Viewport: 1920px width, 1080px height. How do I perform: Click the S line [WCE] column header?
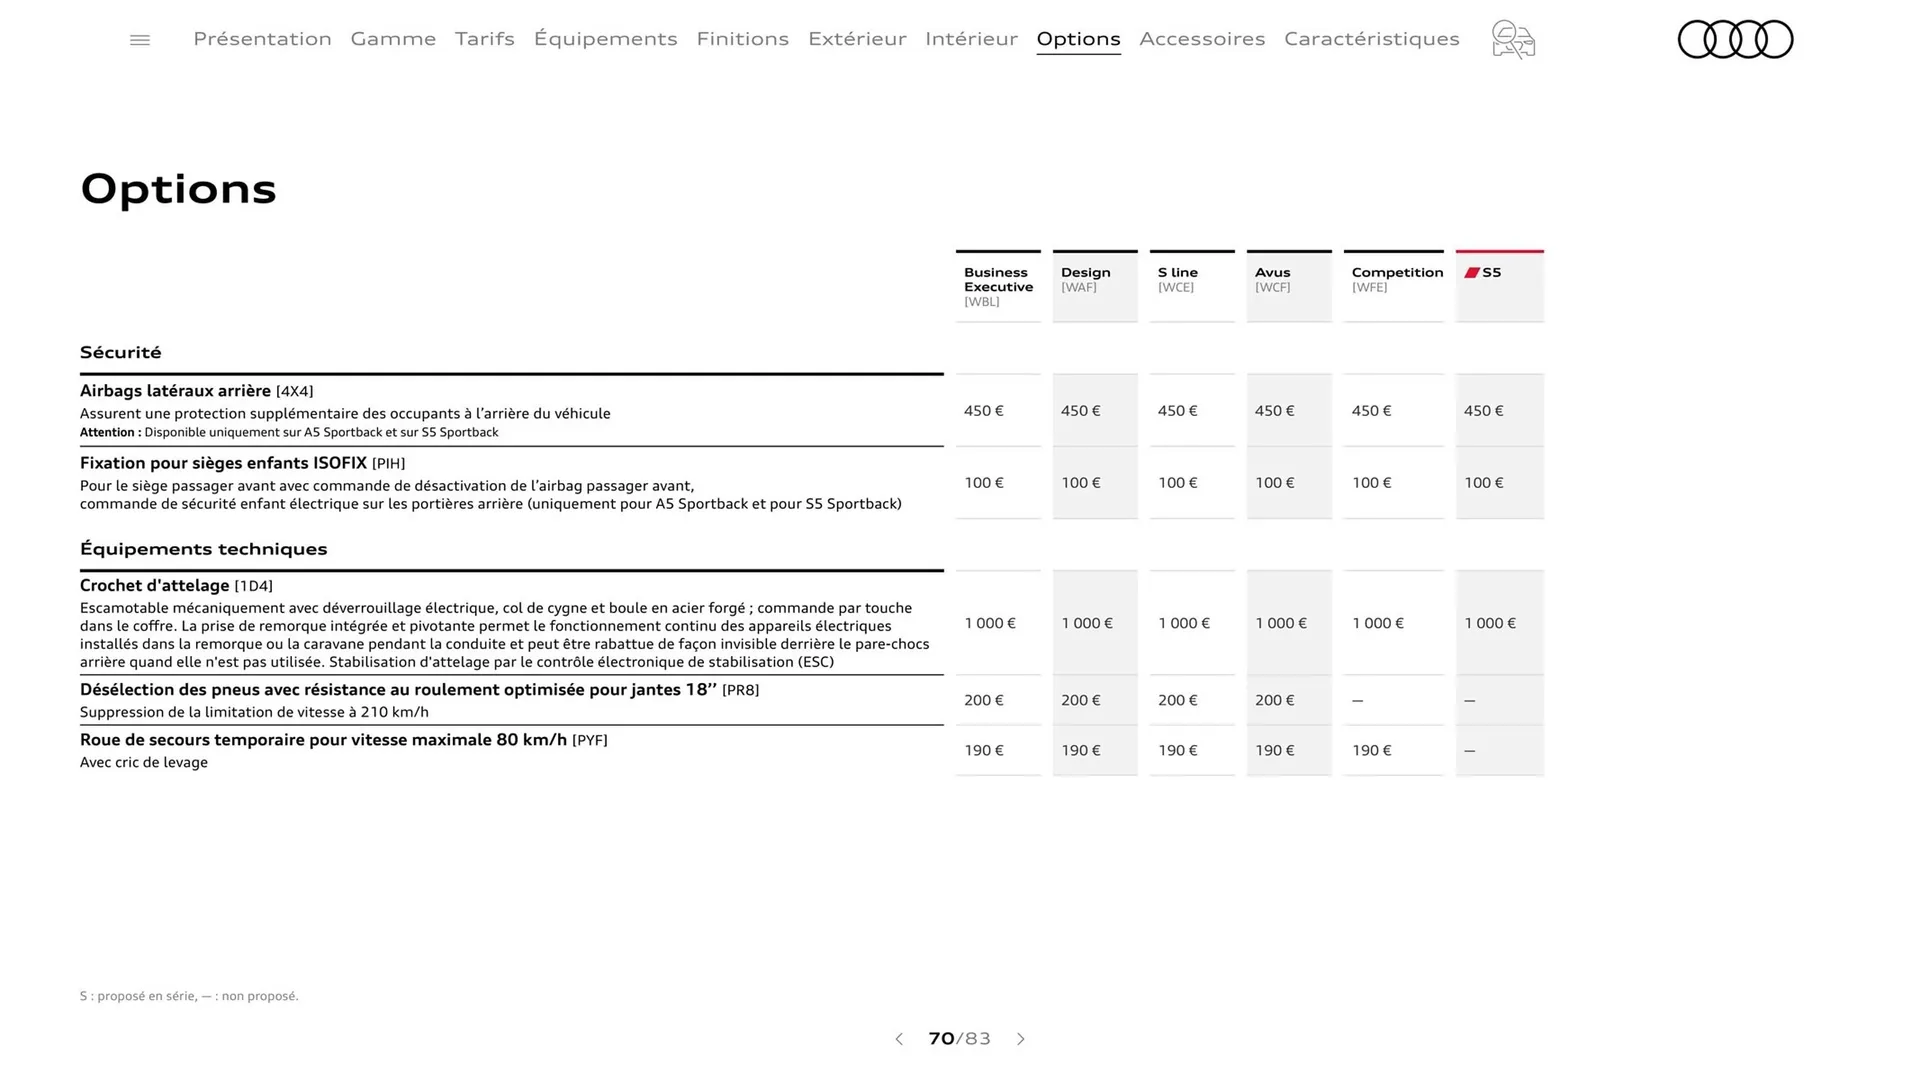[1192, 286]
